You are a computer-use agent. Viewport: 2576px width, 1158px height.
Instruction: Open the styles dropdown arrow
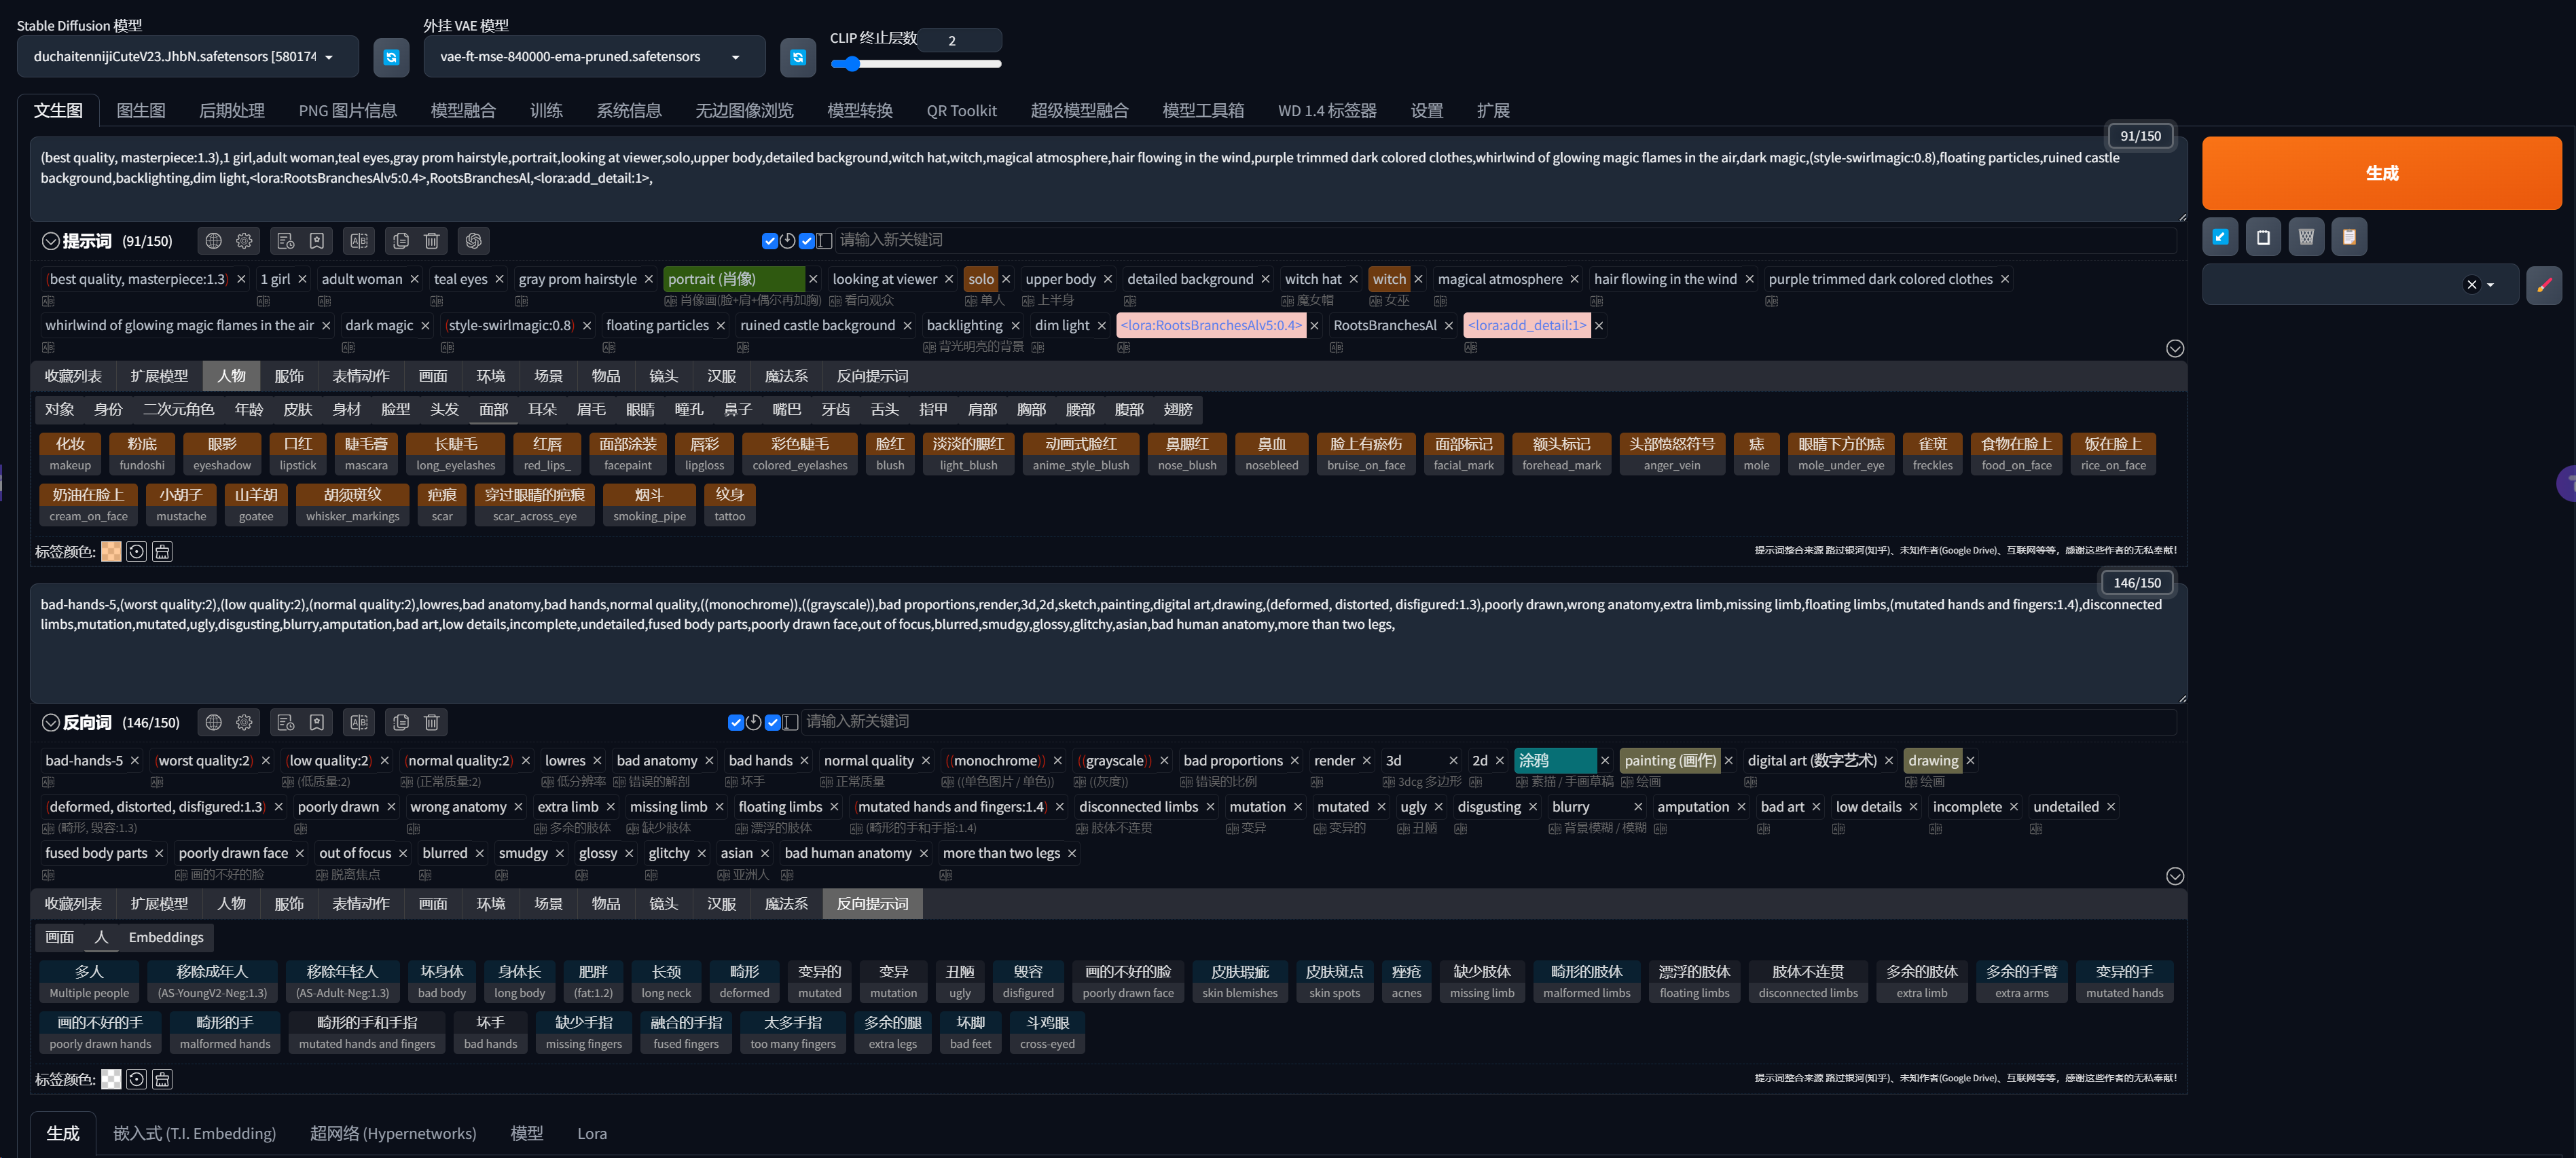coord(2490,285)
